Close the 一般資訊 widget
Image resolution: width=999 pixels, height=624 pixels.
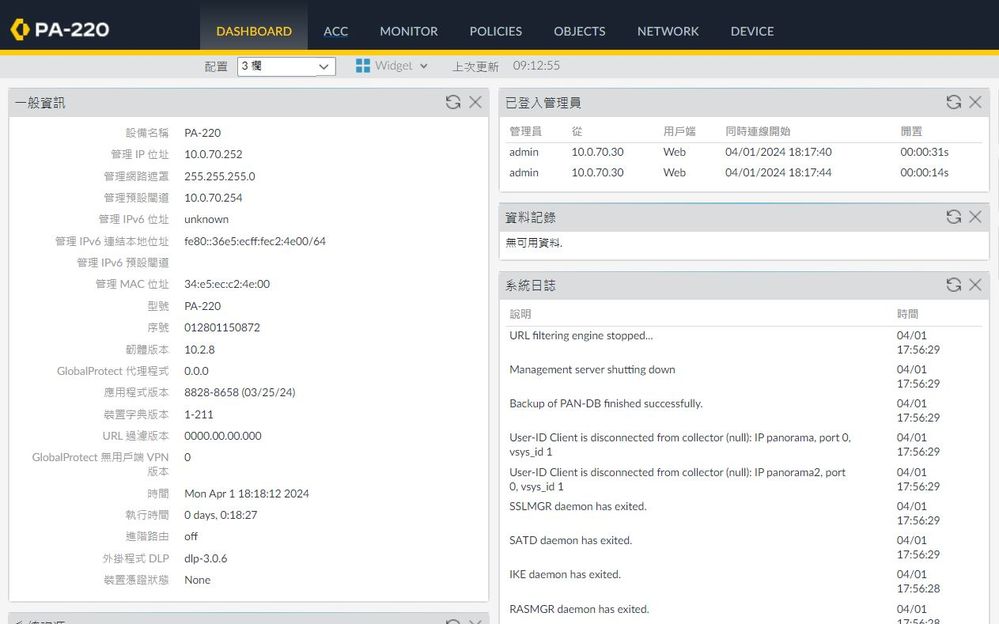[x=475, y=102]
